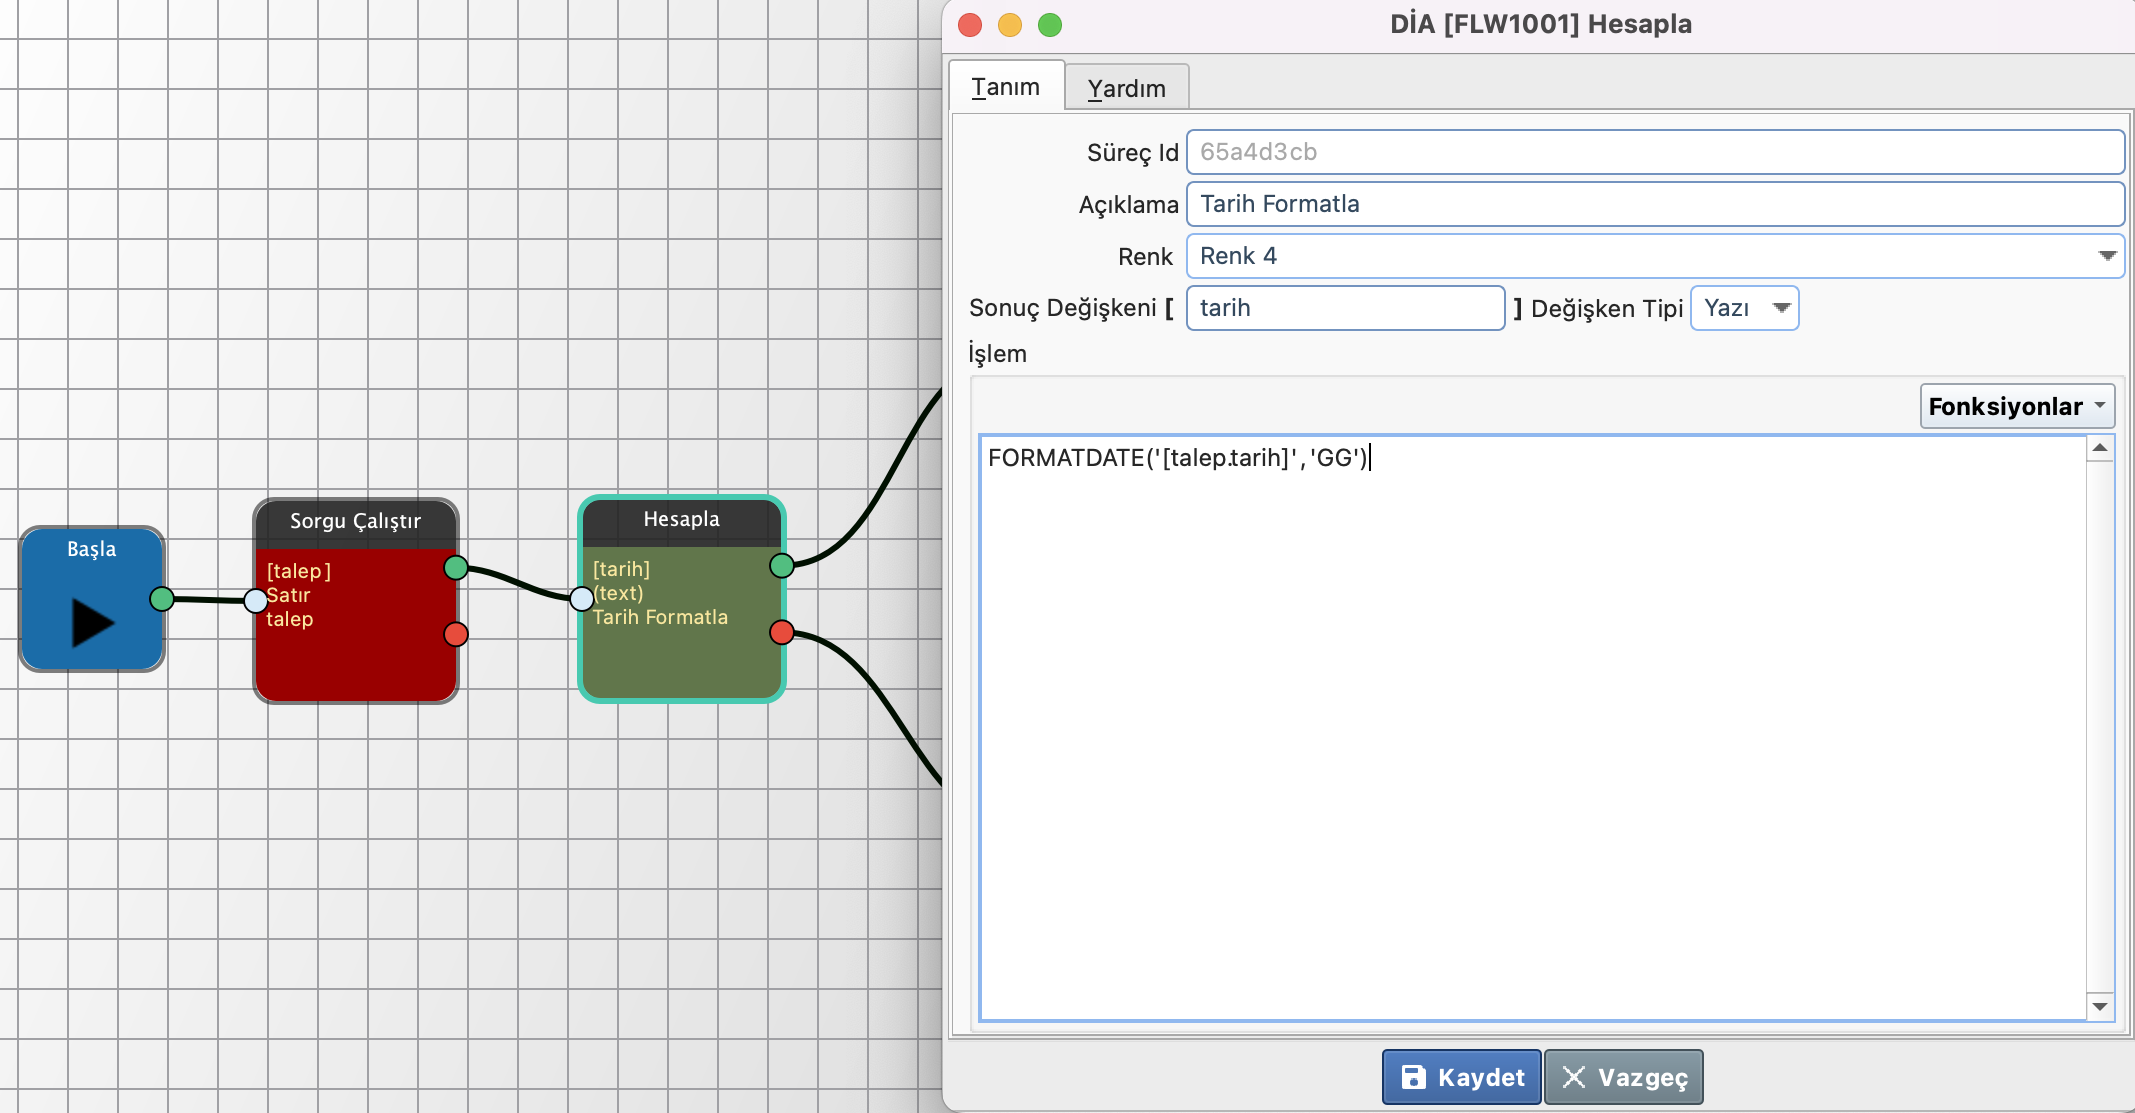2135x1113 pixels.
Task: Click input port of Sorgu Çalıştır node
Action: coord(256,600)
